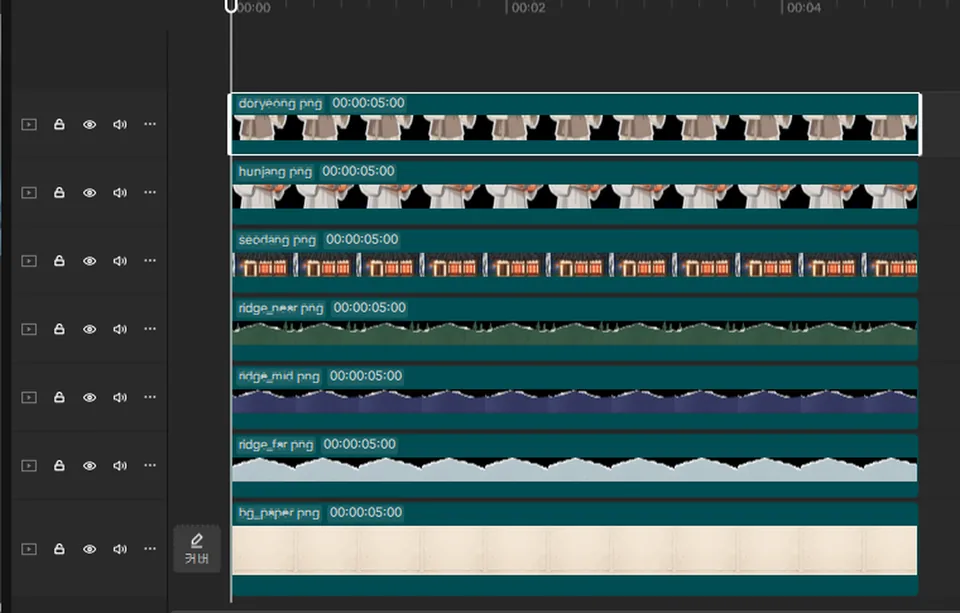This screenshot has width=960, height=613.
Task: Open more options for ridge_far.png track
Action: click(150, 465)
